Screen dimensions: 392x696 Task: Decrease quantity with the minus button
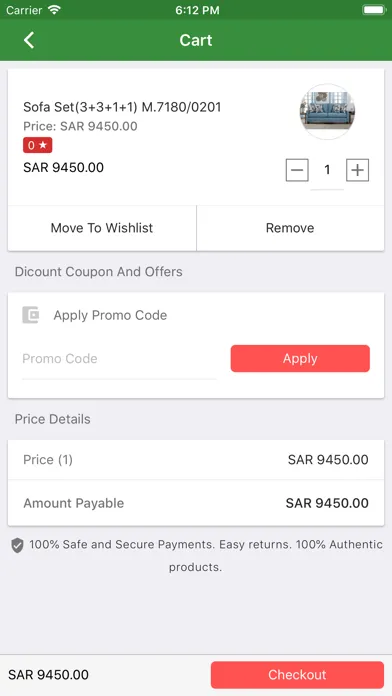tap(297, 170)
